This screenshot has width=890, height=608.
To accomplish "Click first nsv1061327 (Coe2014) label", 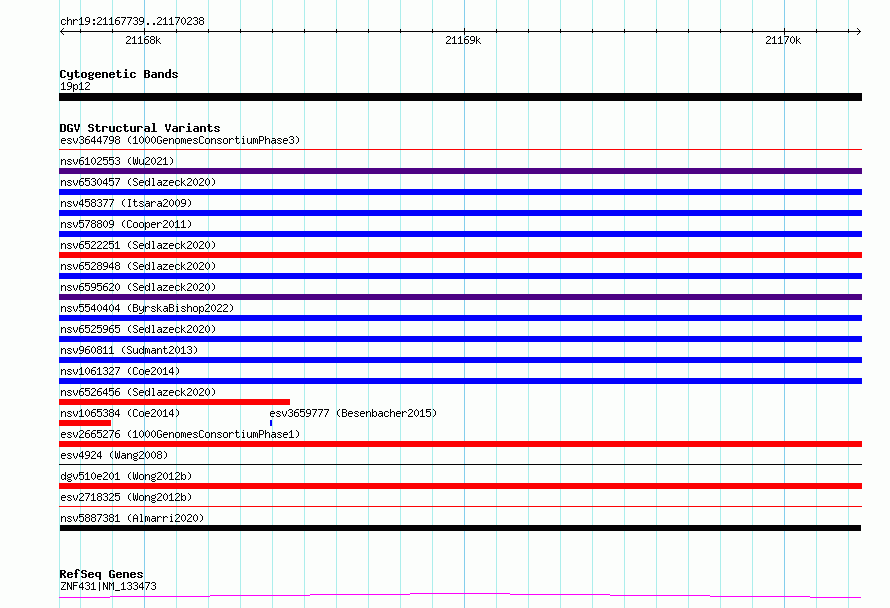I will coord(120,371).
